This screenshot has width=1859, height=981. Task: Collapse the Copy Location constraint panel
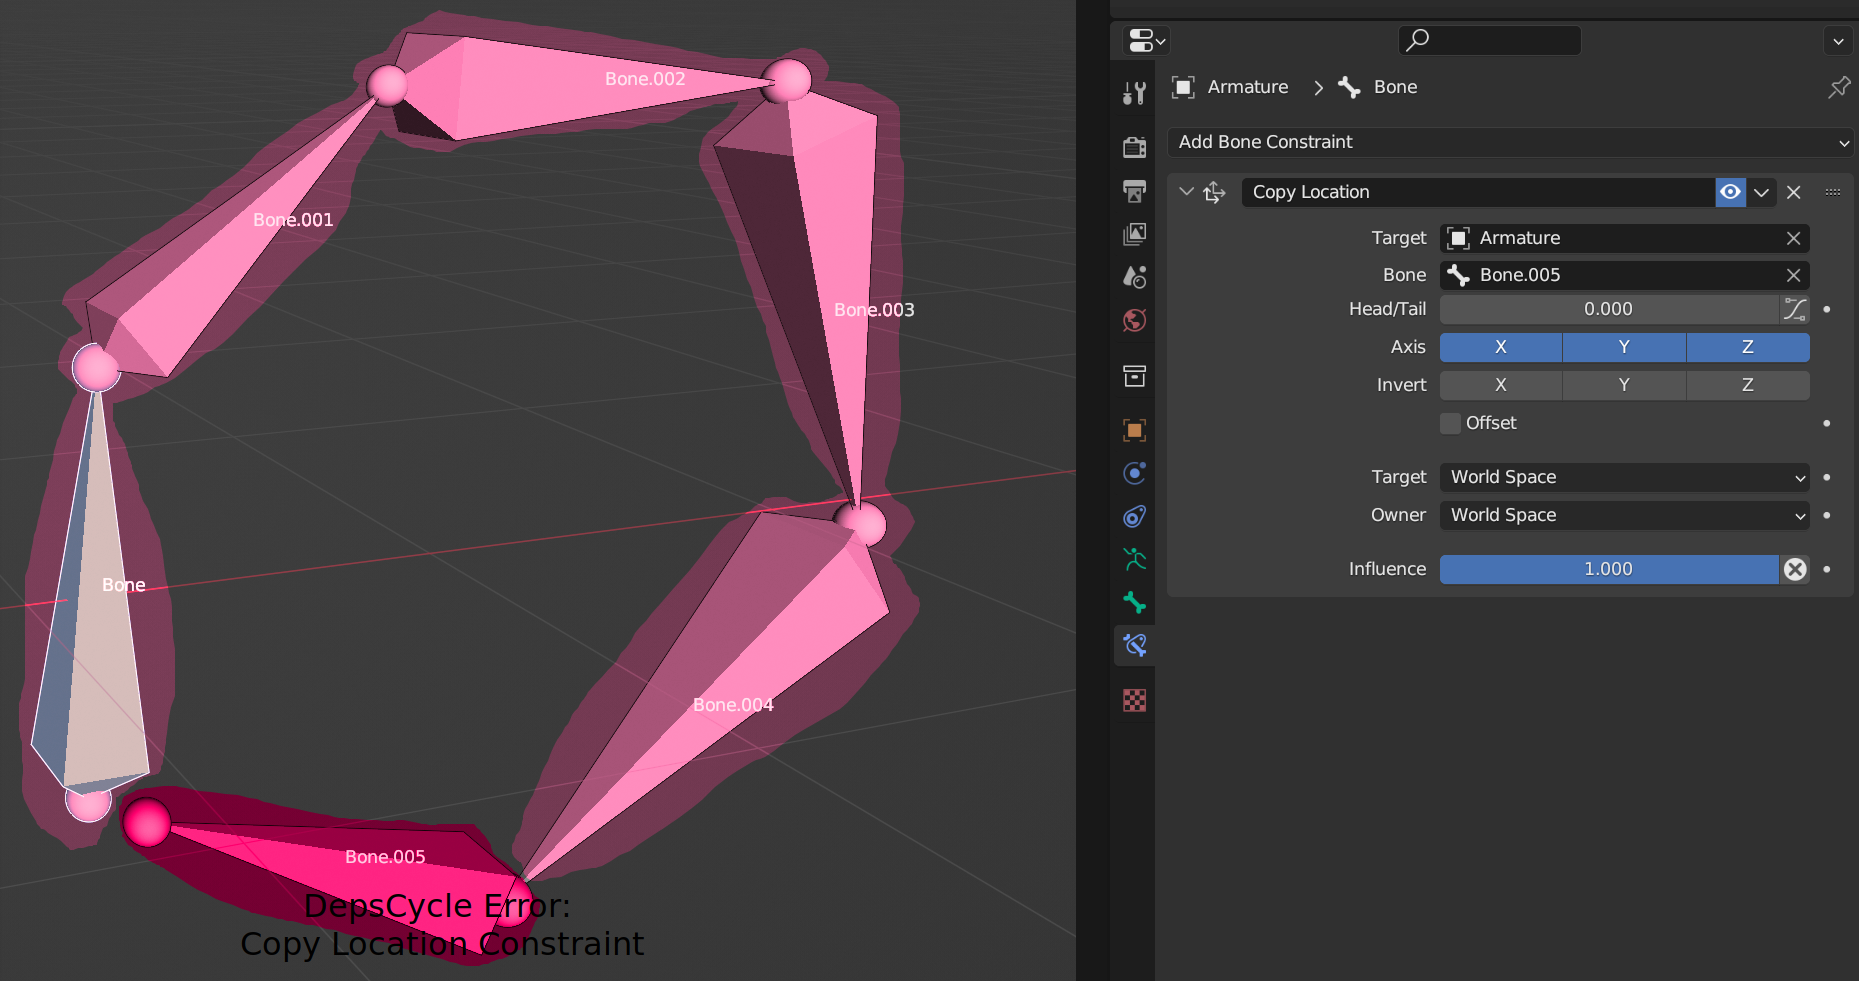click(1186, 191)
